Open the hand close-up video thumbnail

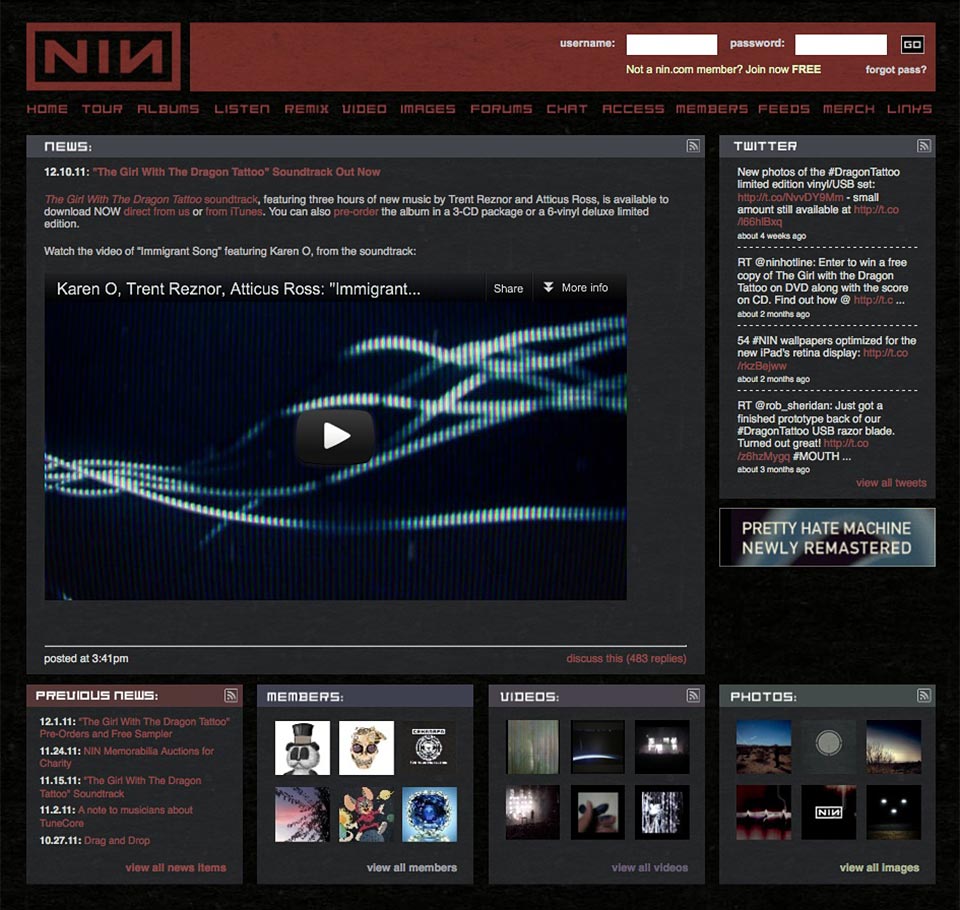[x=598, y=813]
